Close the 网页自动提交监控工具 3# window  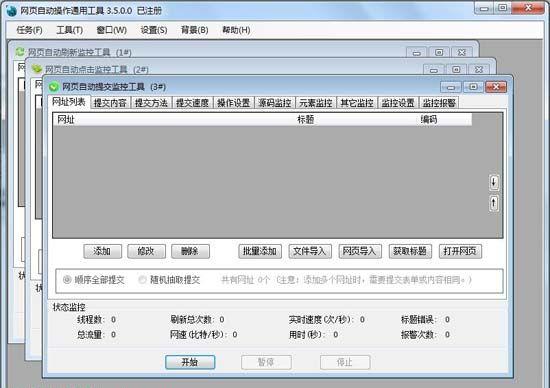pyautogui.click(x=496, y=87)
